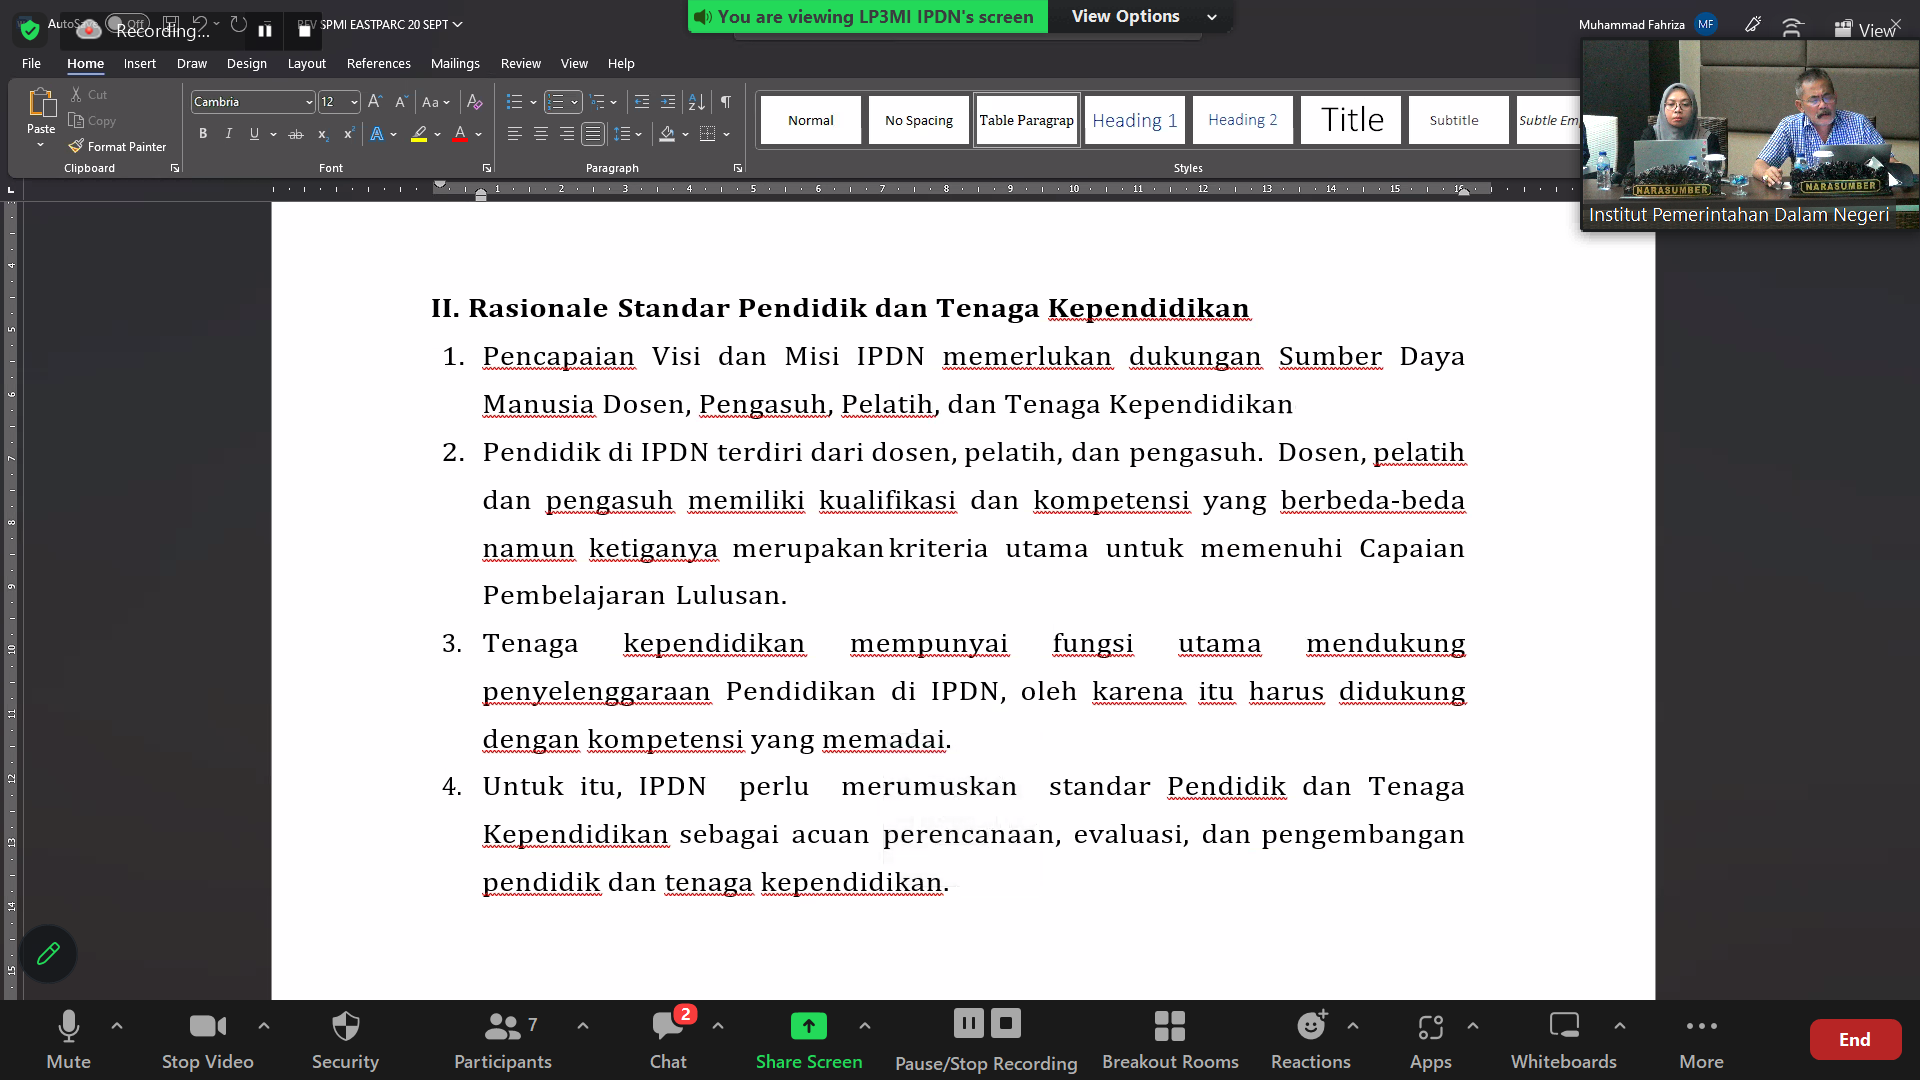1920x1080 pixels.
Task: Click the green annotate pencil button
Action: 48,954
